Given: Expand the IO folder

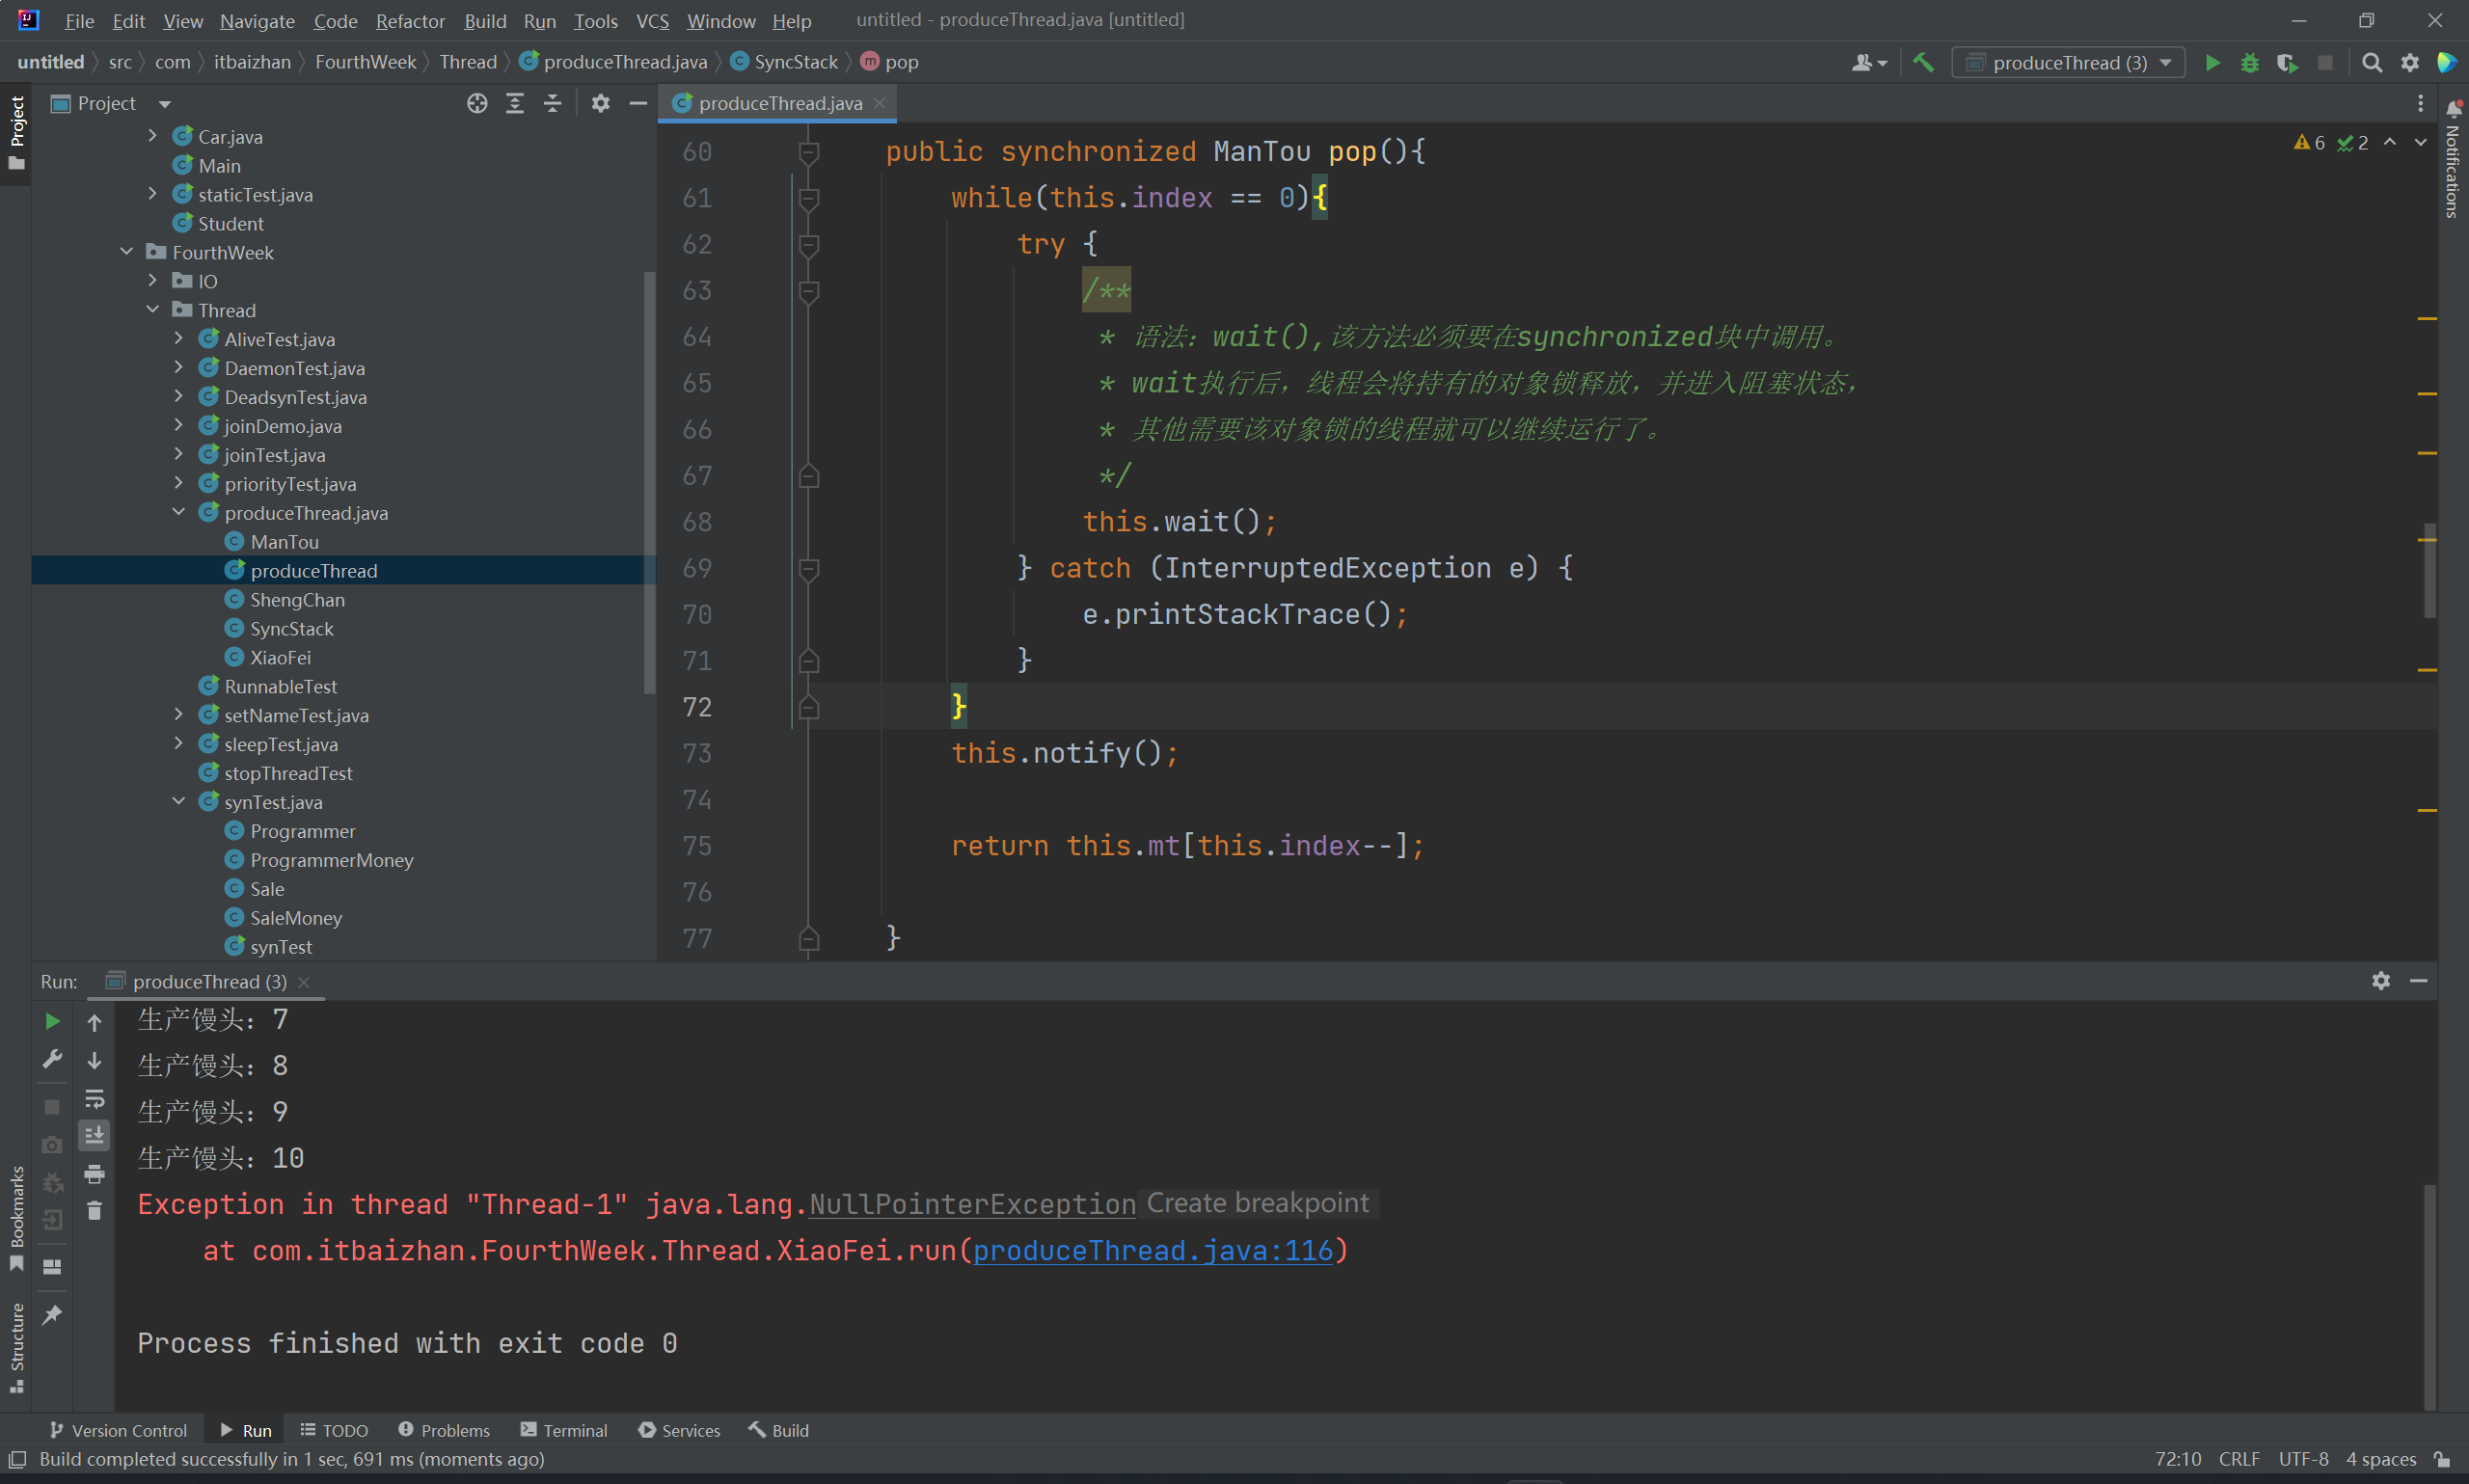Looking at the screenshot, I should (x=153, y=281).
